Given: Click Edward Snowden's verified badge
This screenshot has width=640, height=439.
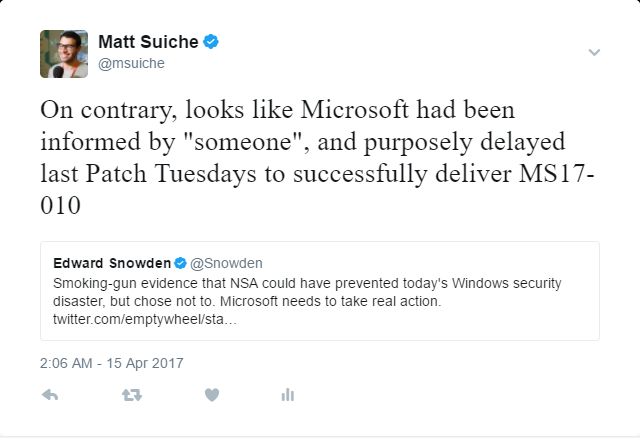Looking at the screenshot, I should (180, 263).
